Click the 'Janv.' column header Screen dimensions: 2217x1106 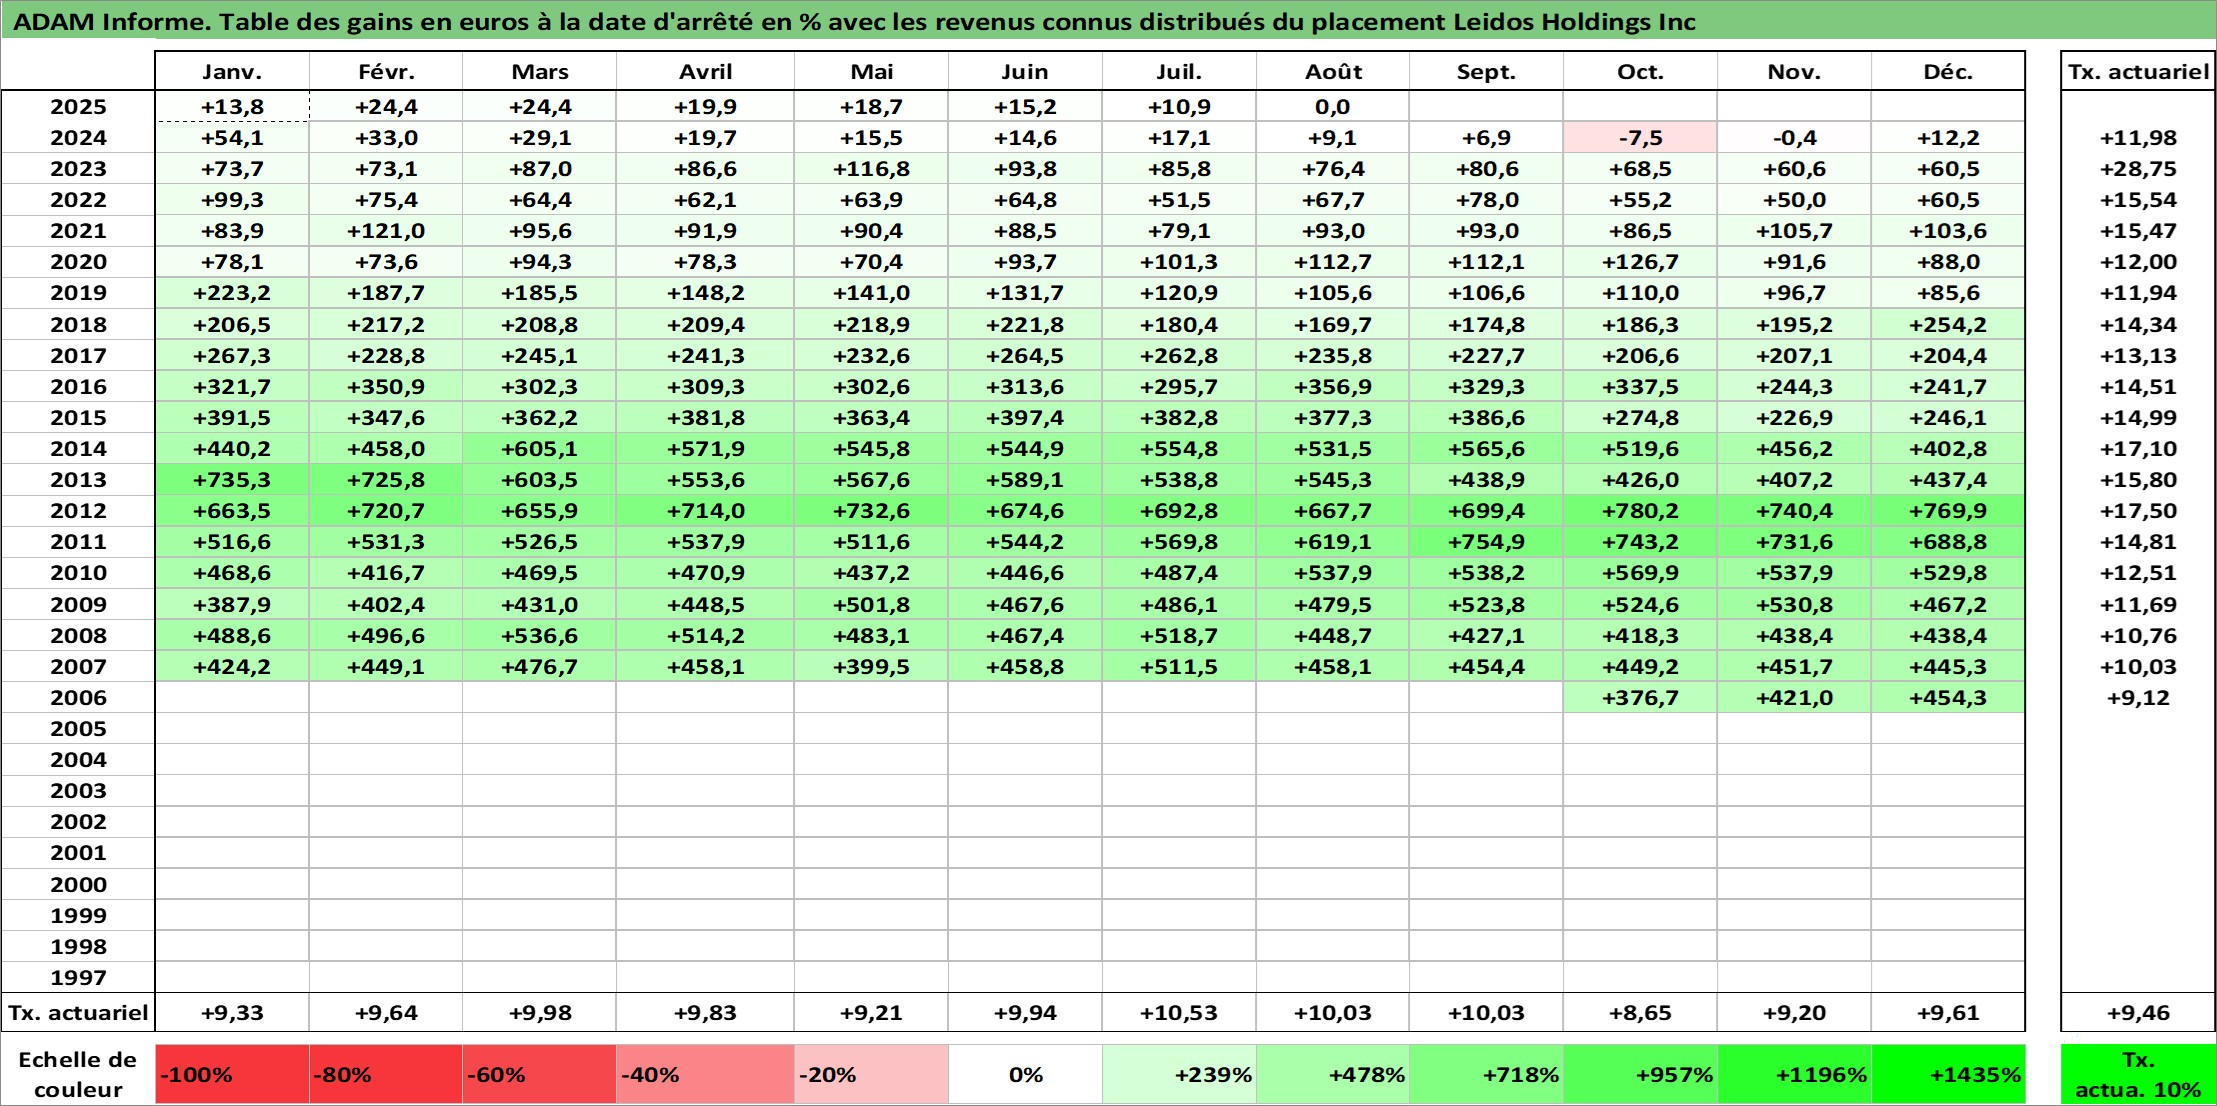click(232, 72)
